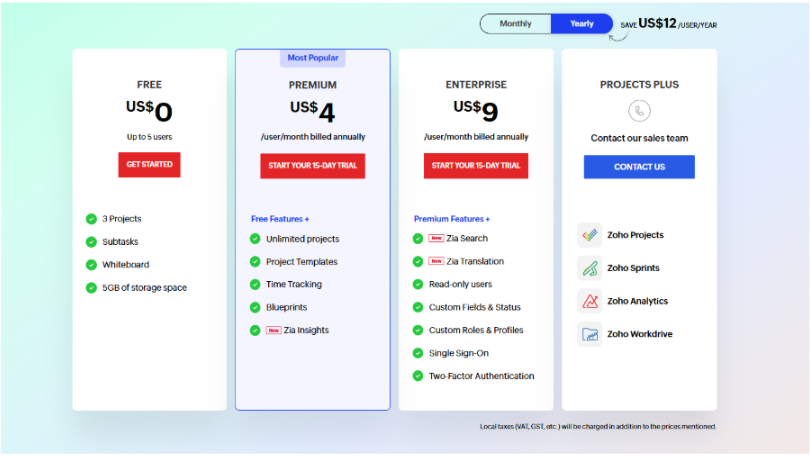Viewport: 810px width, 457px height.
Task: Click the US$9 Enterprise price
Action: click(476, 111)
